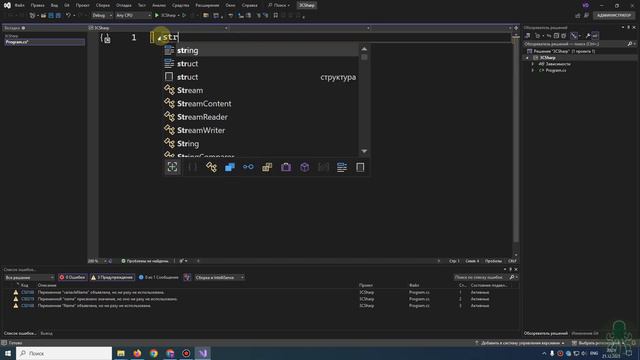Select 'string' keyword suggestion
This screenshot has height=360, width=640.
click(261, 50)
